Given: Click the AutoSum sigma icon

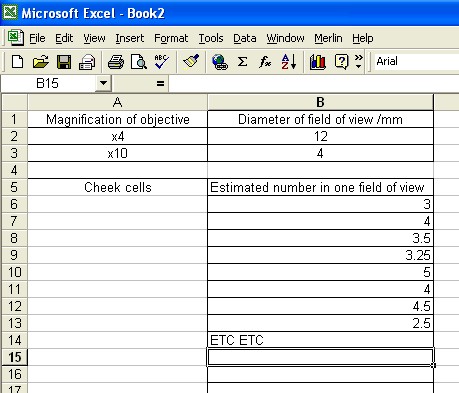Looking at the screenshot, I should point(242,62).
